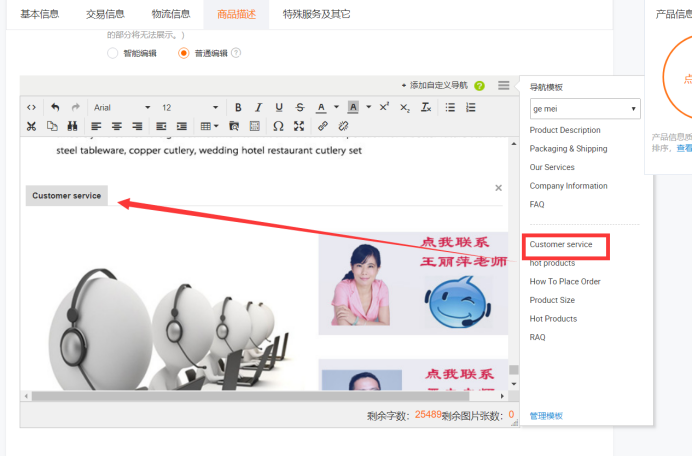Remove the hyperlink
Image resolution: width=692 pixels, height=457 pixels.
click(343, 127)
